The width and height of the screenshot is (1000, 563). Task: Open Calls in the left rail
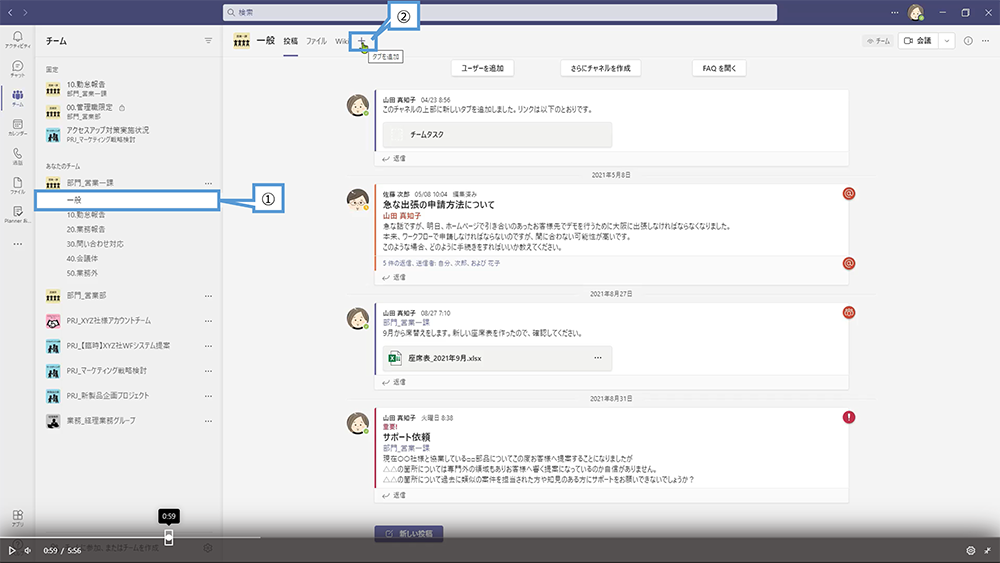click(x=18, y=156)
